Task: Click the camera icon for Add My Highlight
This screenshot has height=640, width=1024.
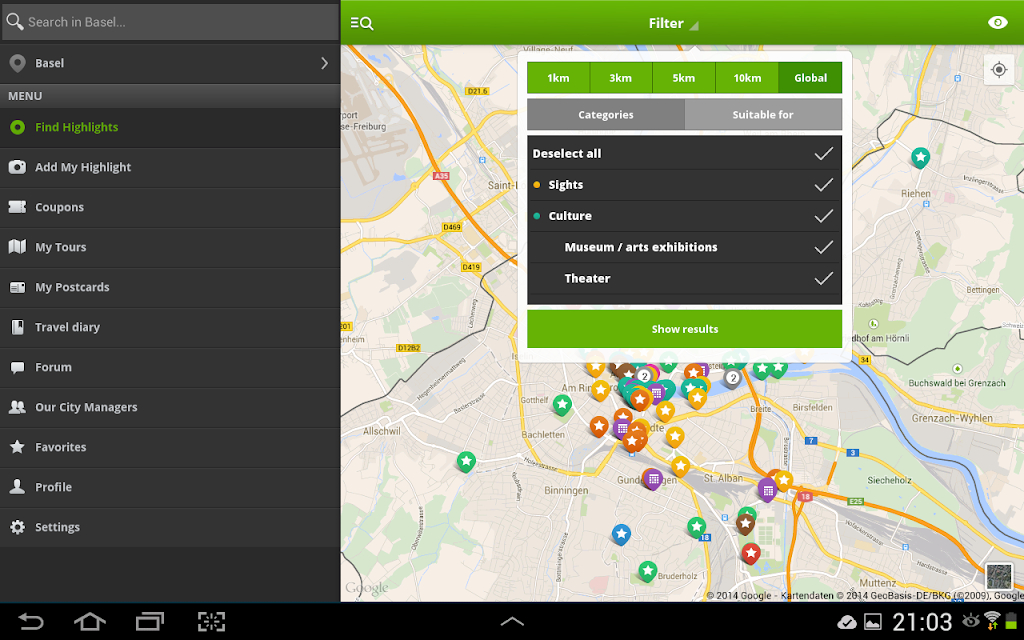Action: [x=18, y=167]
